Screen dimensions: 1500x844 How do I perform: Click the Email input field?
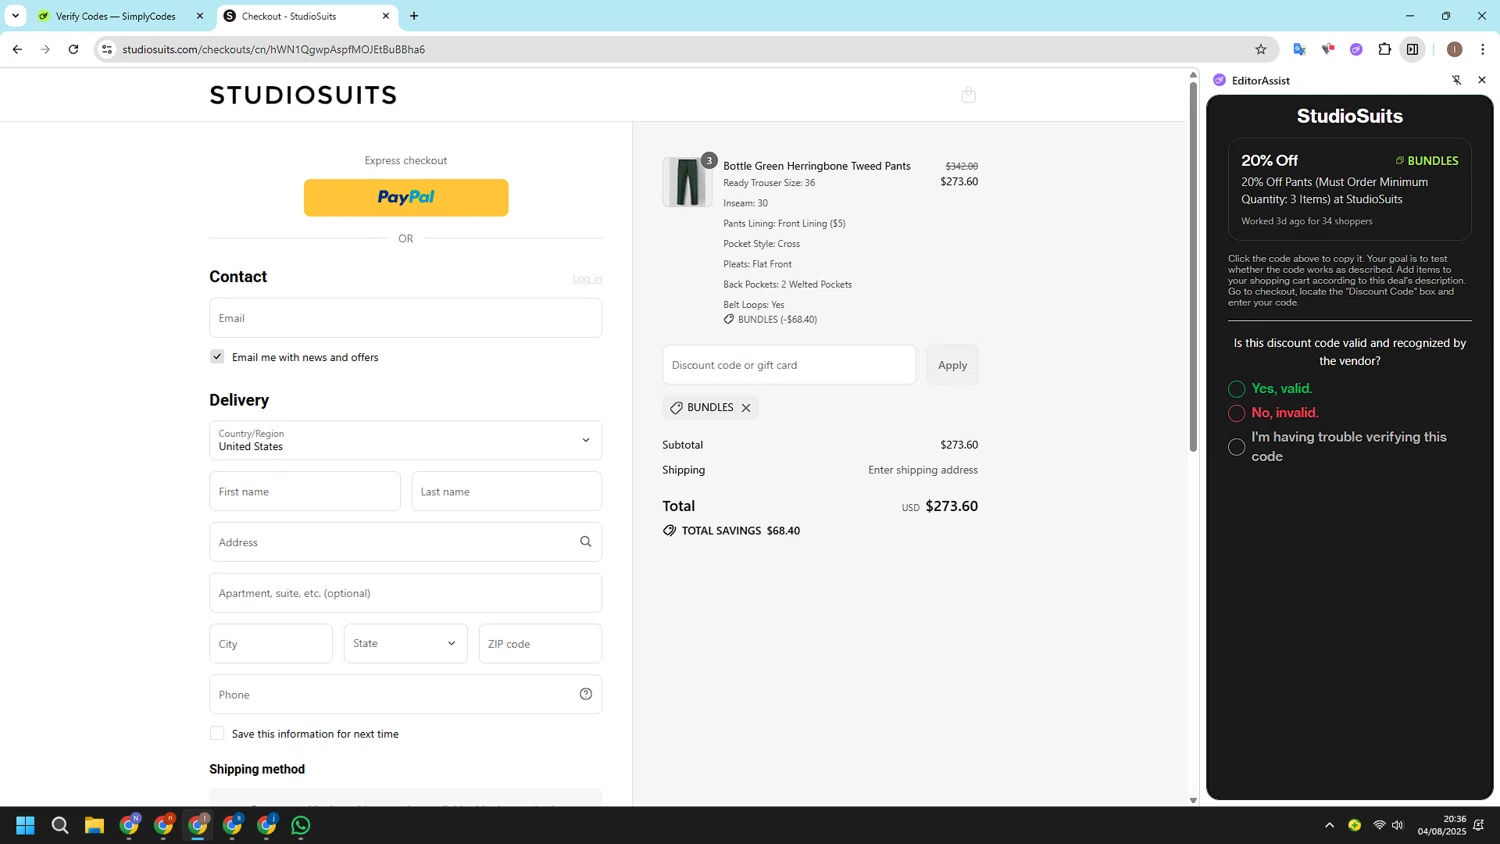(x=405, y=318)
